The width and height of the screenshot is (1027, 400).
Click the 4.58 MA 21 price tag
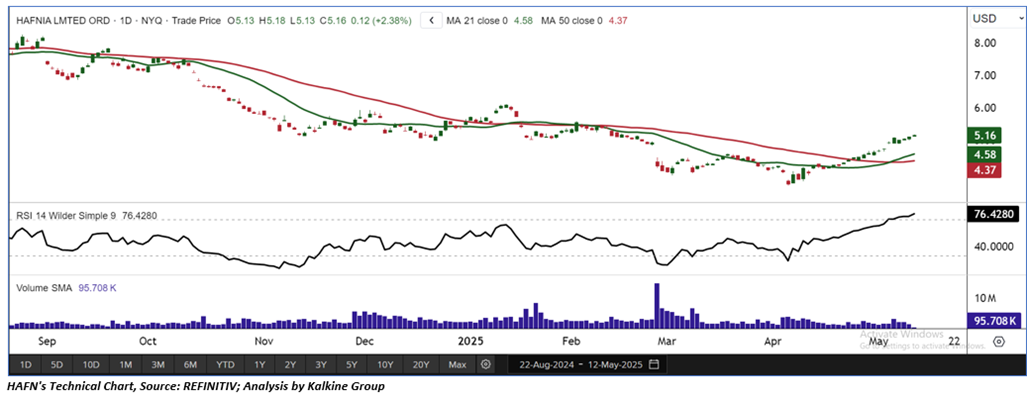[x=983, y=155]
